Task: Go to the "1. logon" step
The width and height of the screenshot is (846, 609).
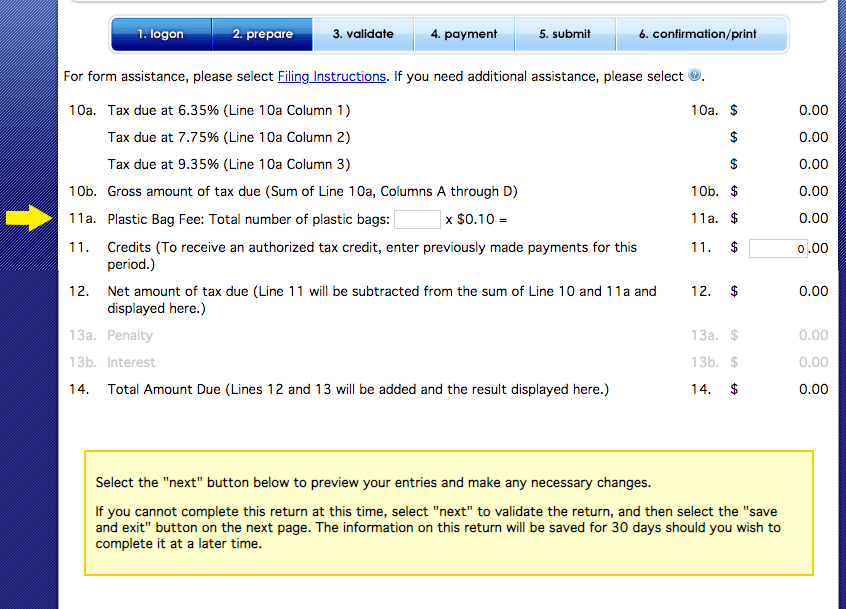Action: pyautogui.click(x=161, y=34)
